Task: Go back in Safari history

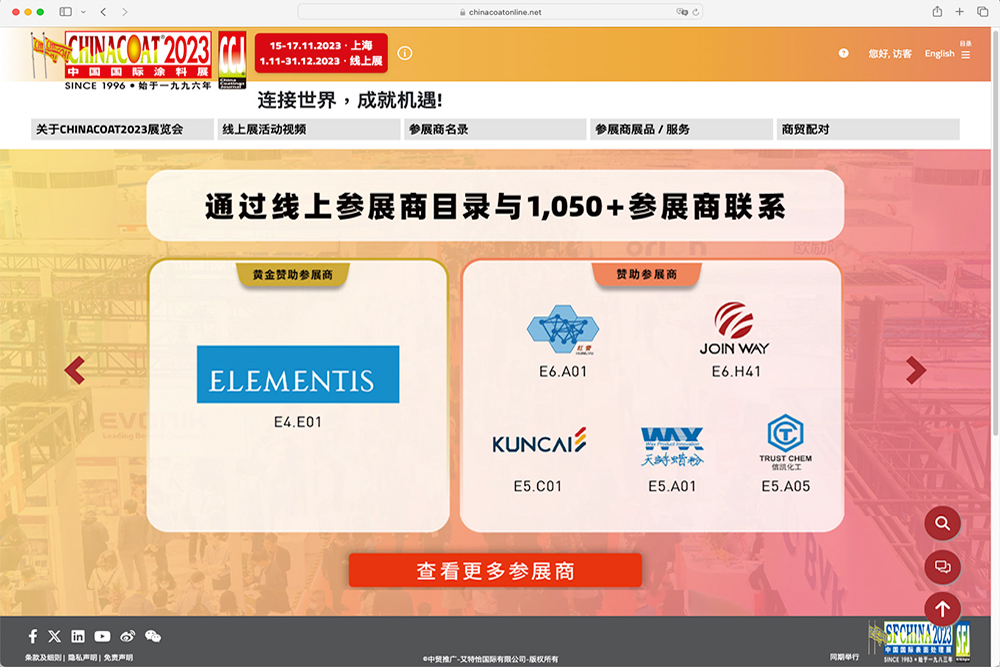Action: (x=103, y=11)
